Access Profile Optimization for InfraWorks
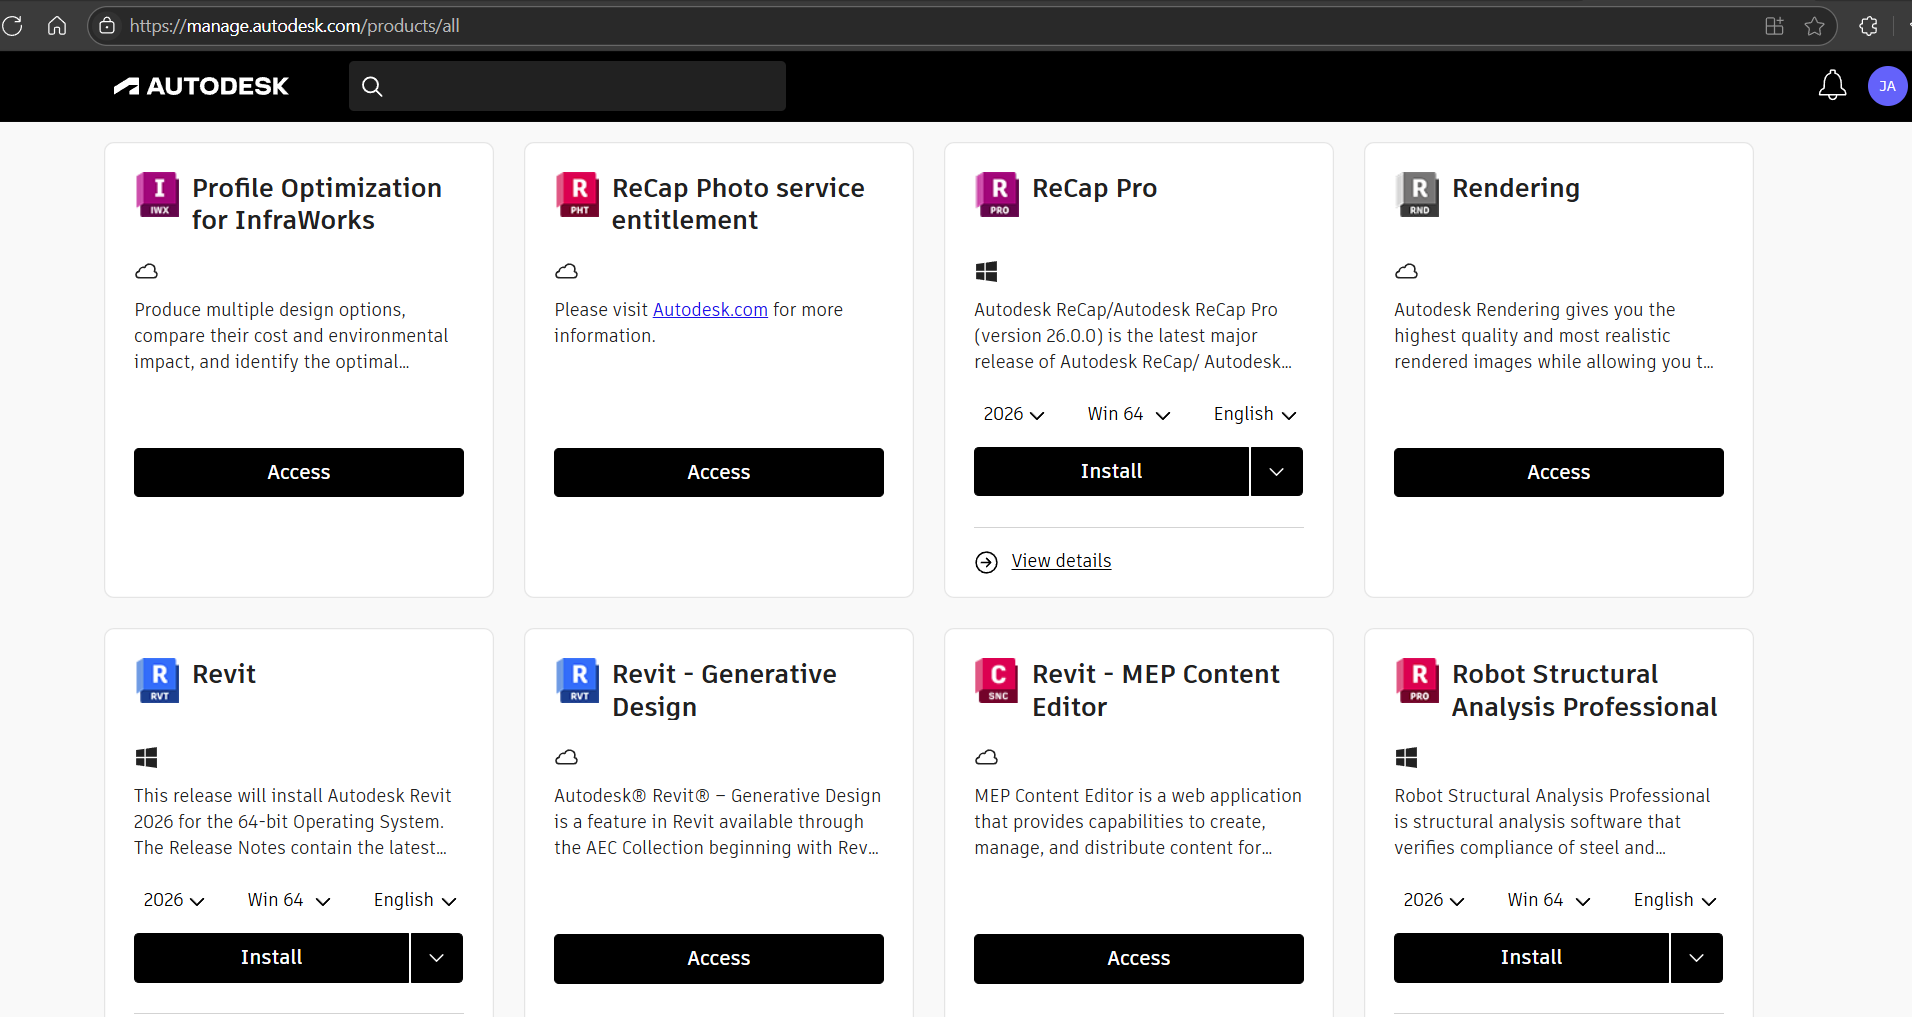 [x=299, y=472]
